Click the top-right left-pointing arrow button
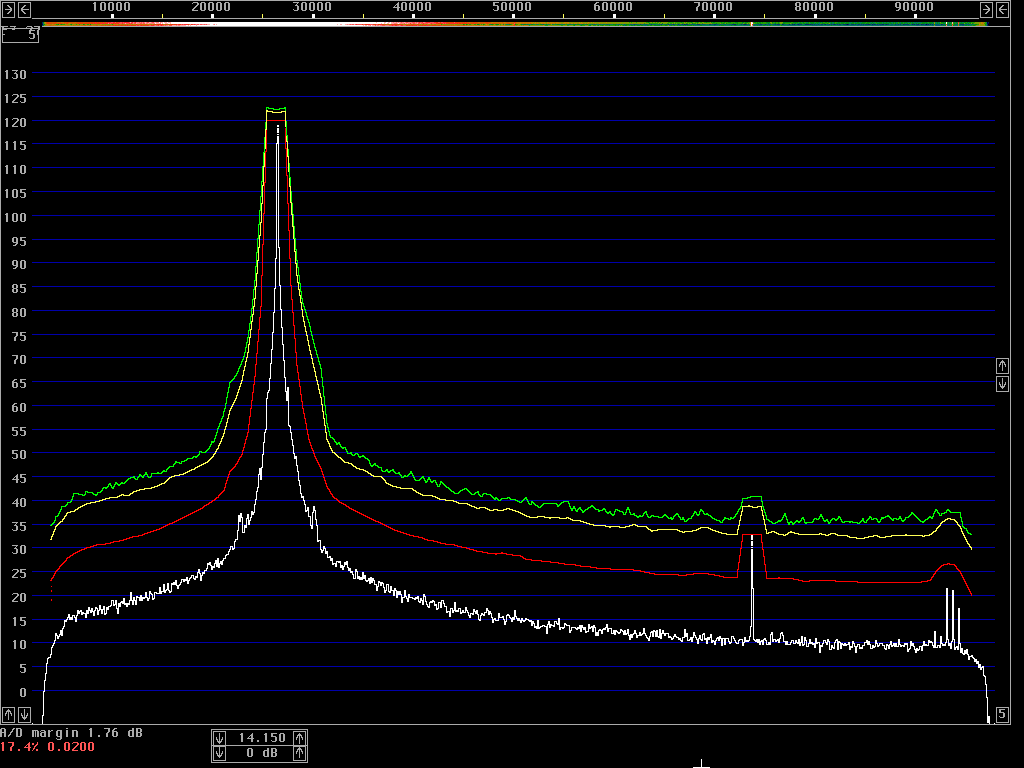 1002,9
